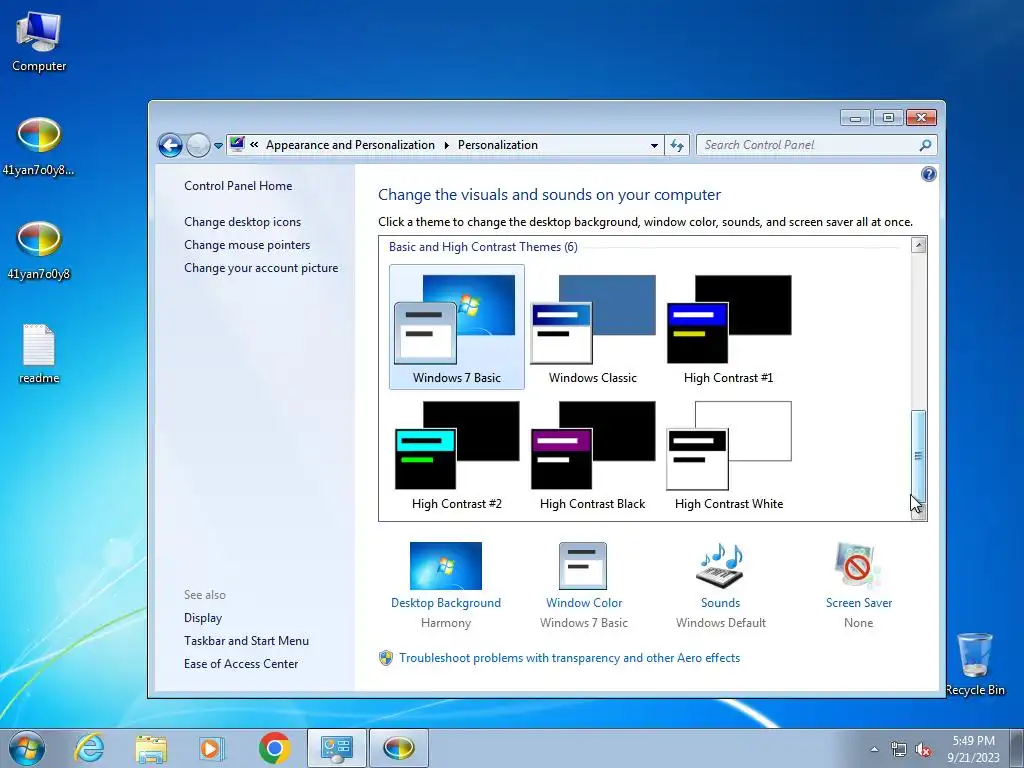Viewport: 1024px width, 768px height.
Task: Show hidden tray icons arrow
Action: (x=874, y=749)
